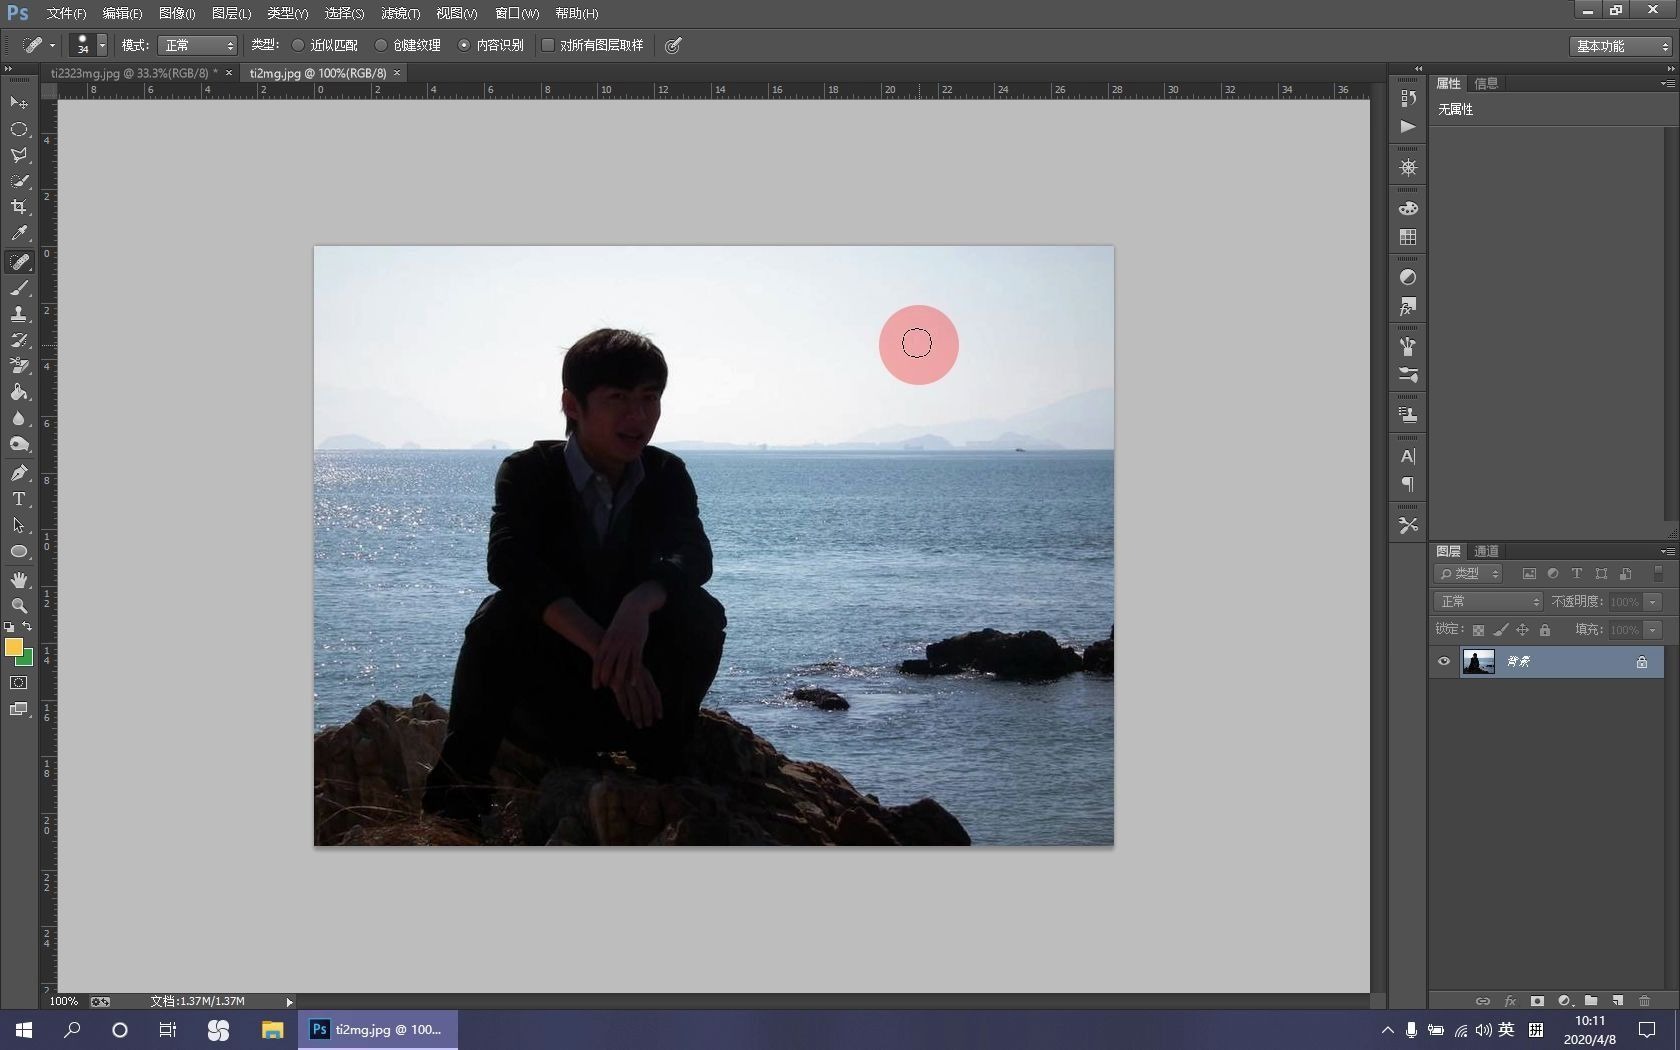Select the Horizontal Type tool
1680x1050 pixels.
pyautogui.click(x=18, y=499)
